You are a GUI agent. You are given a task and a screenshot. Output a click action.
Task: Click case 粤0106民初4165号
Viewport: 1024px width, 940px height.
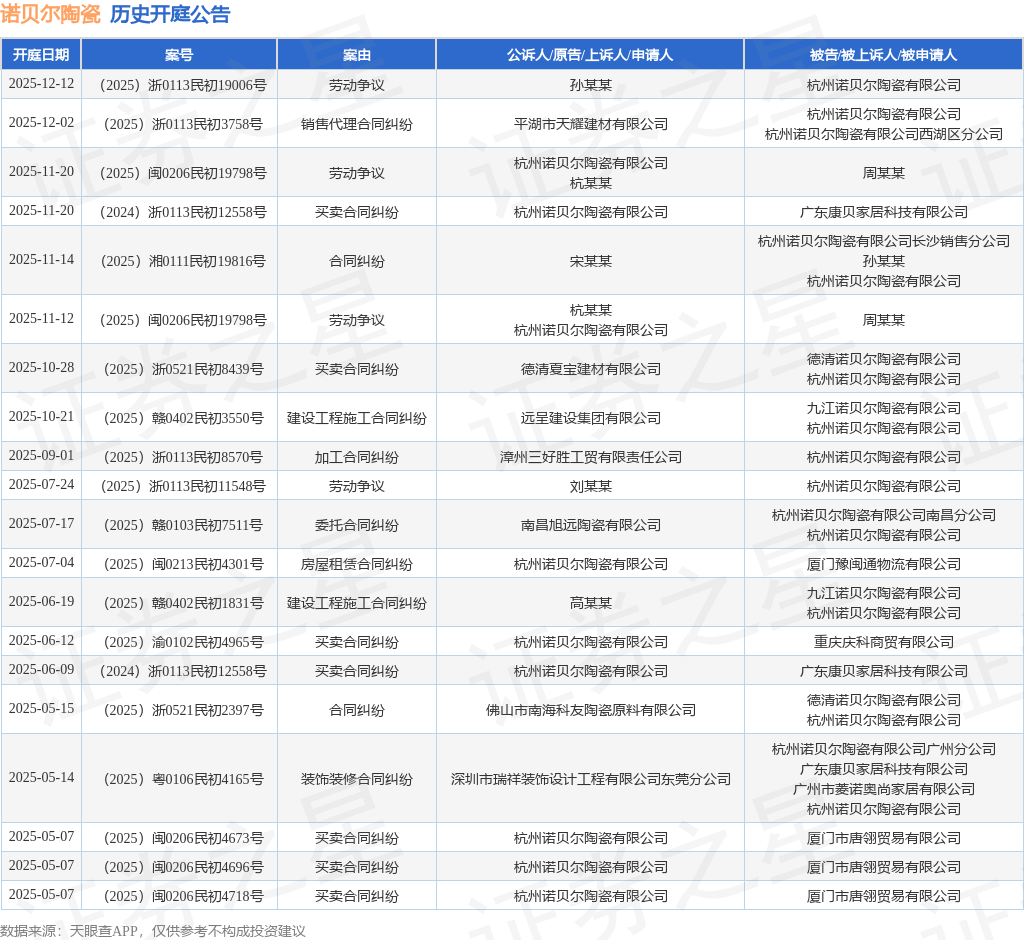pyautogui.click(x=183, y=779)
